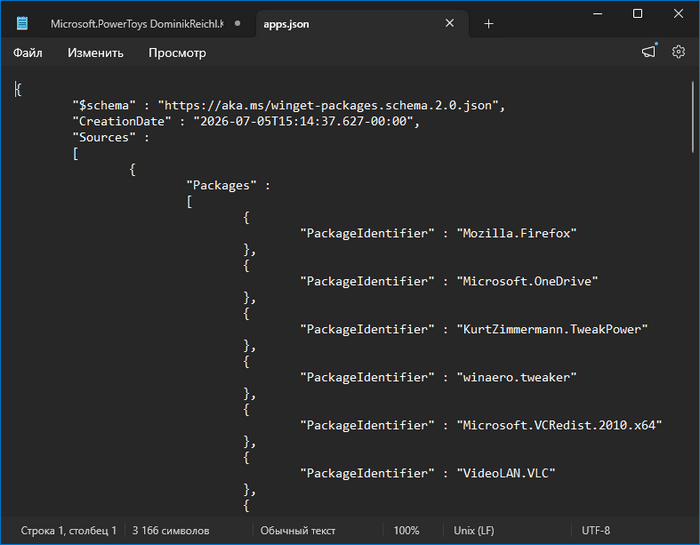Click "VideoLAN.VLC" value
This screenshot has width=700, height=545.
pyautogui.click(x=506, y=474)
